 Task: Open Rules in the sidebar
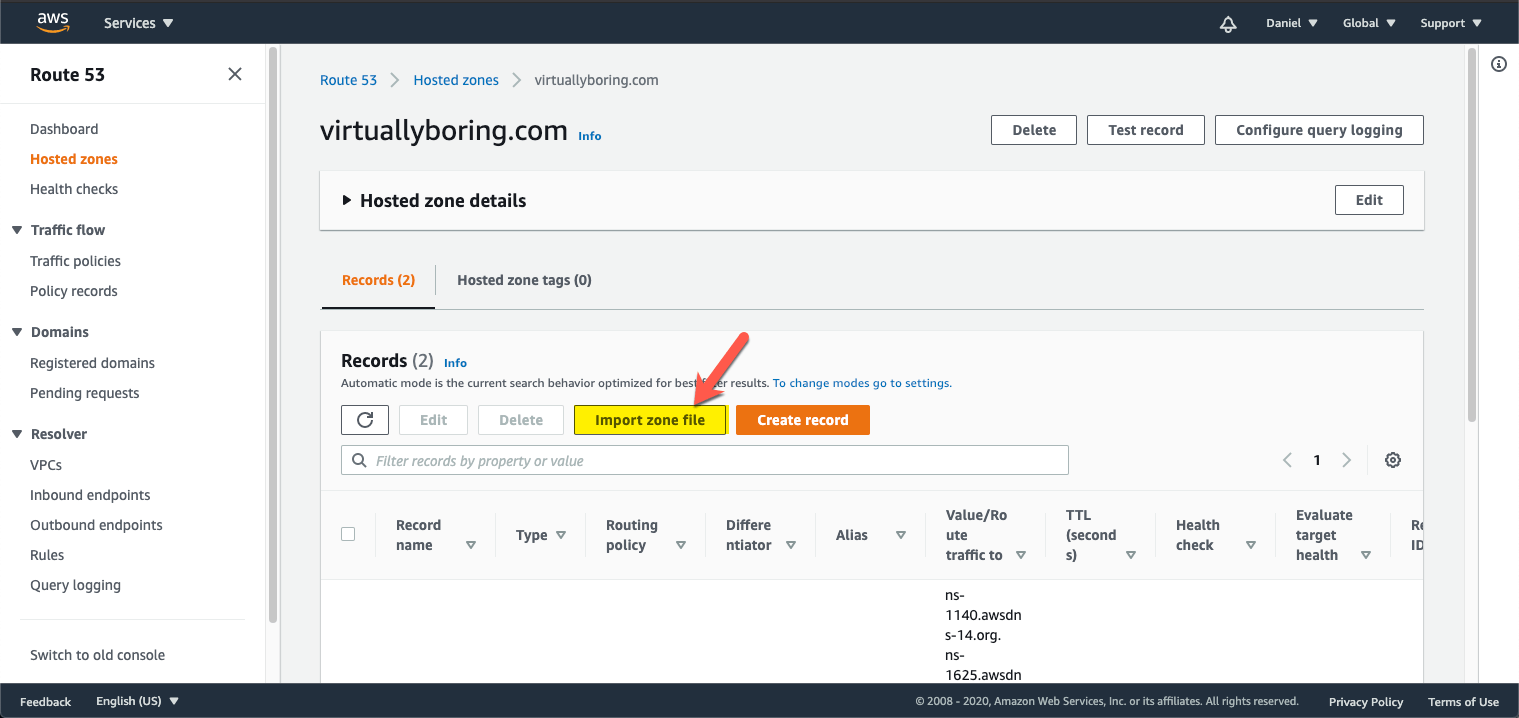[x=47, y=555]
